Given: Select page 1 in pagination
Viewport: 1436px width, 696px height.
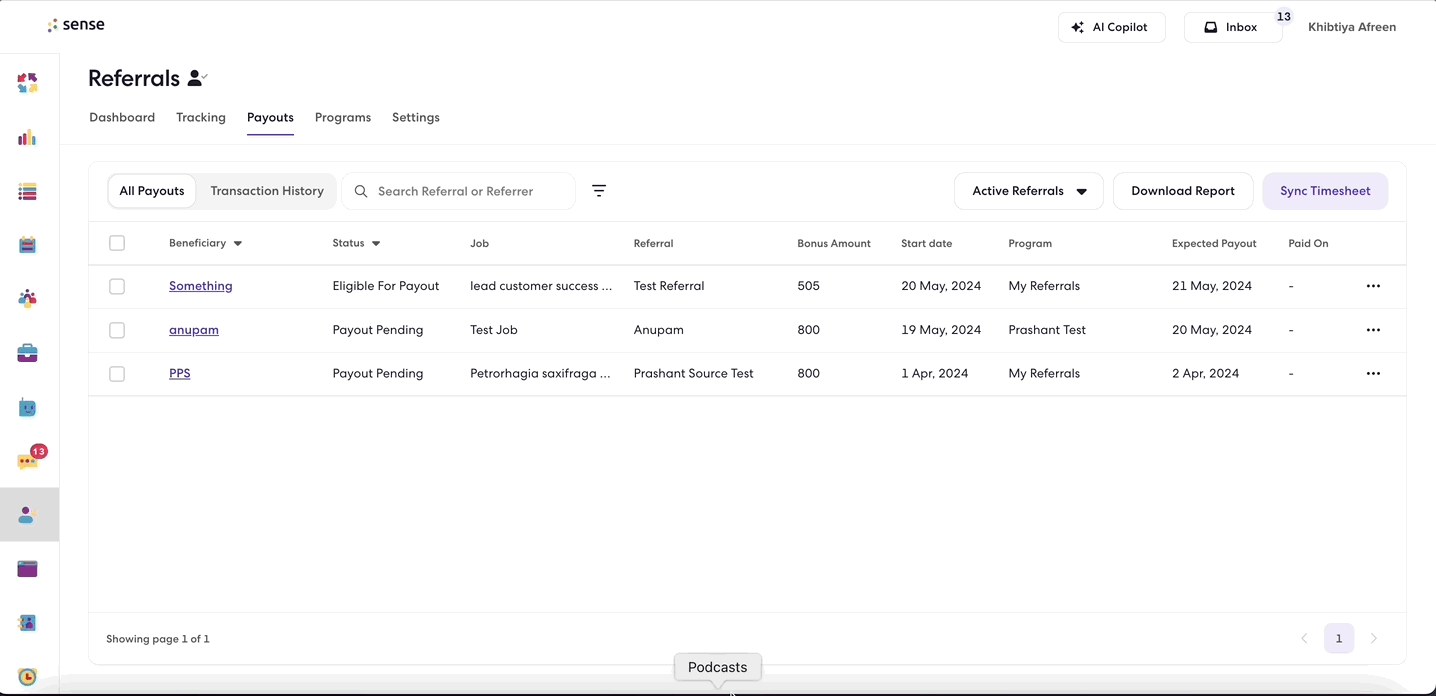Looking at the screenshot, I should point(1339,638).
